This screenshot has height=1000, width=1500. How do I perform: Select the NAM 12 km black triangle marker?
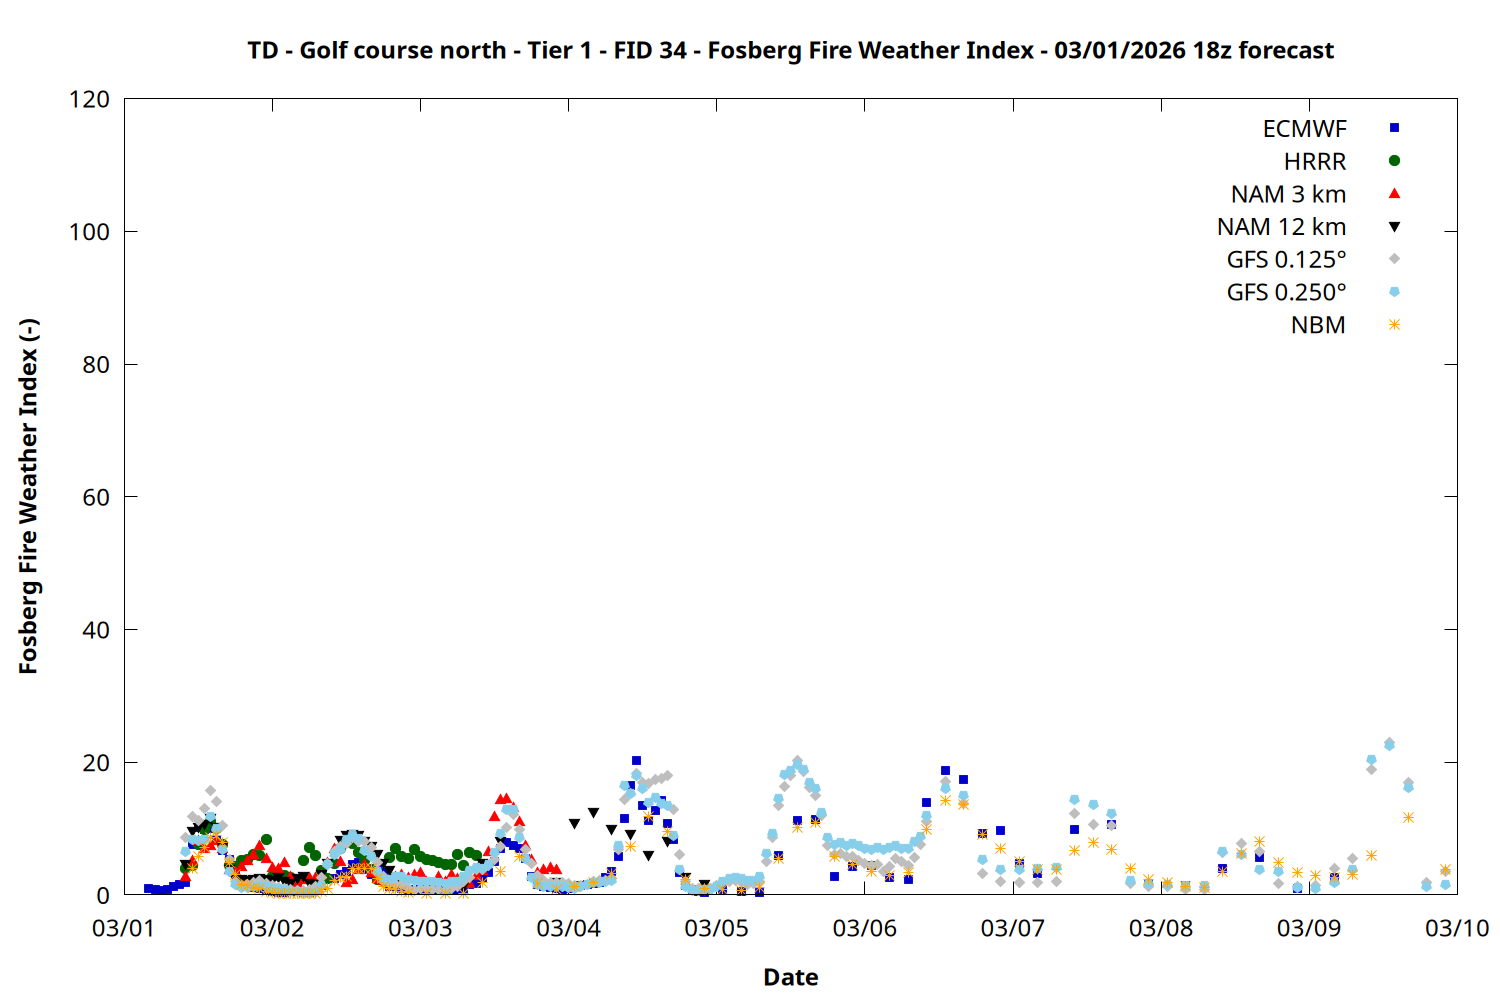tap(1394, 227)
